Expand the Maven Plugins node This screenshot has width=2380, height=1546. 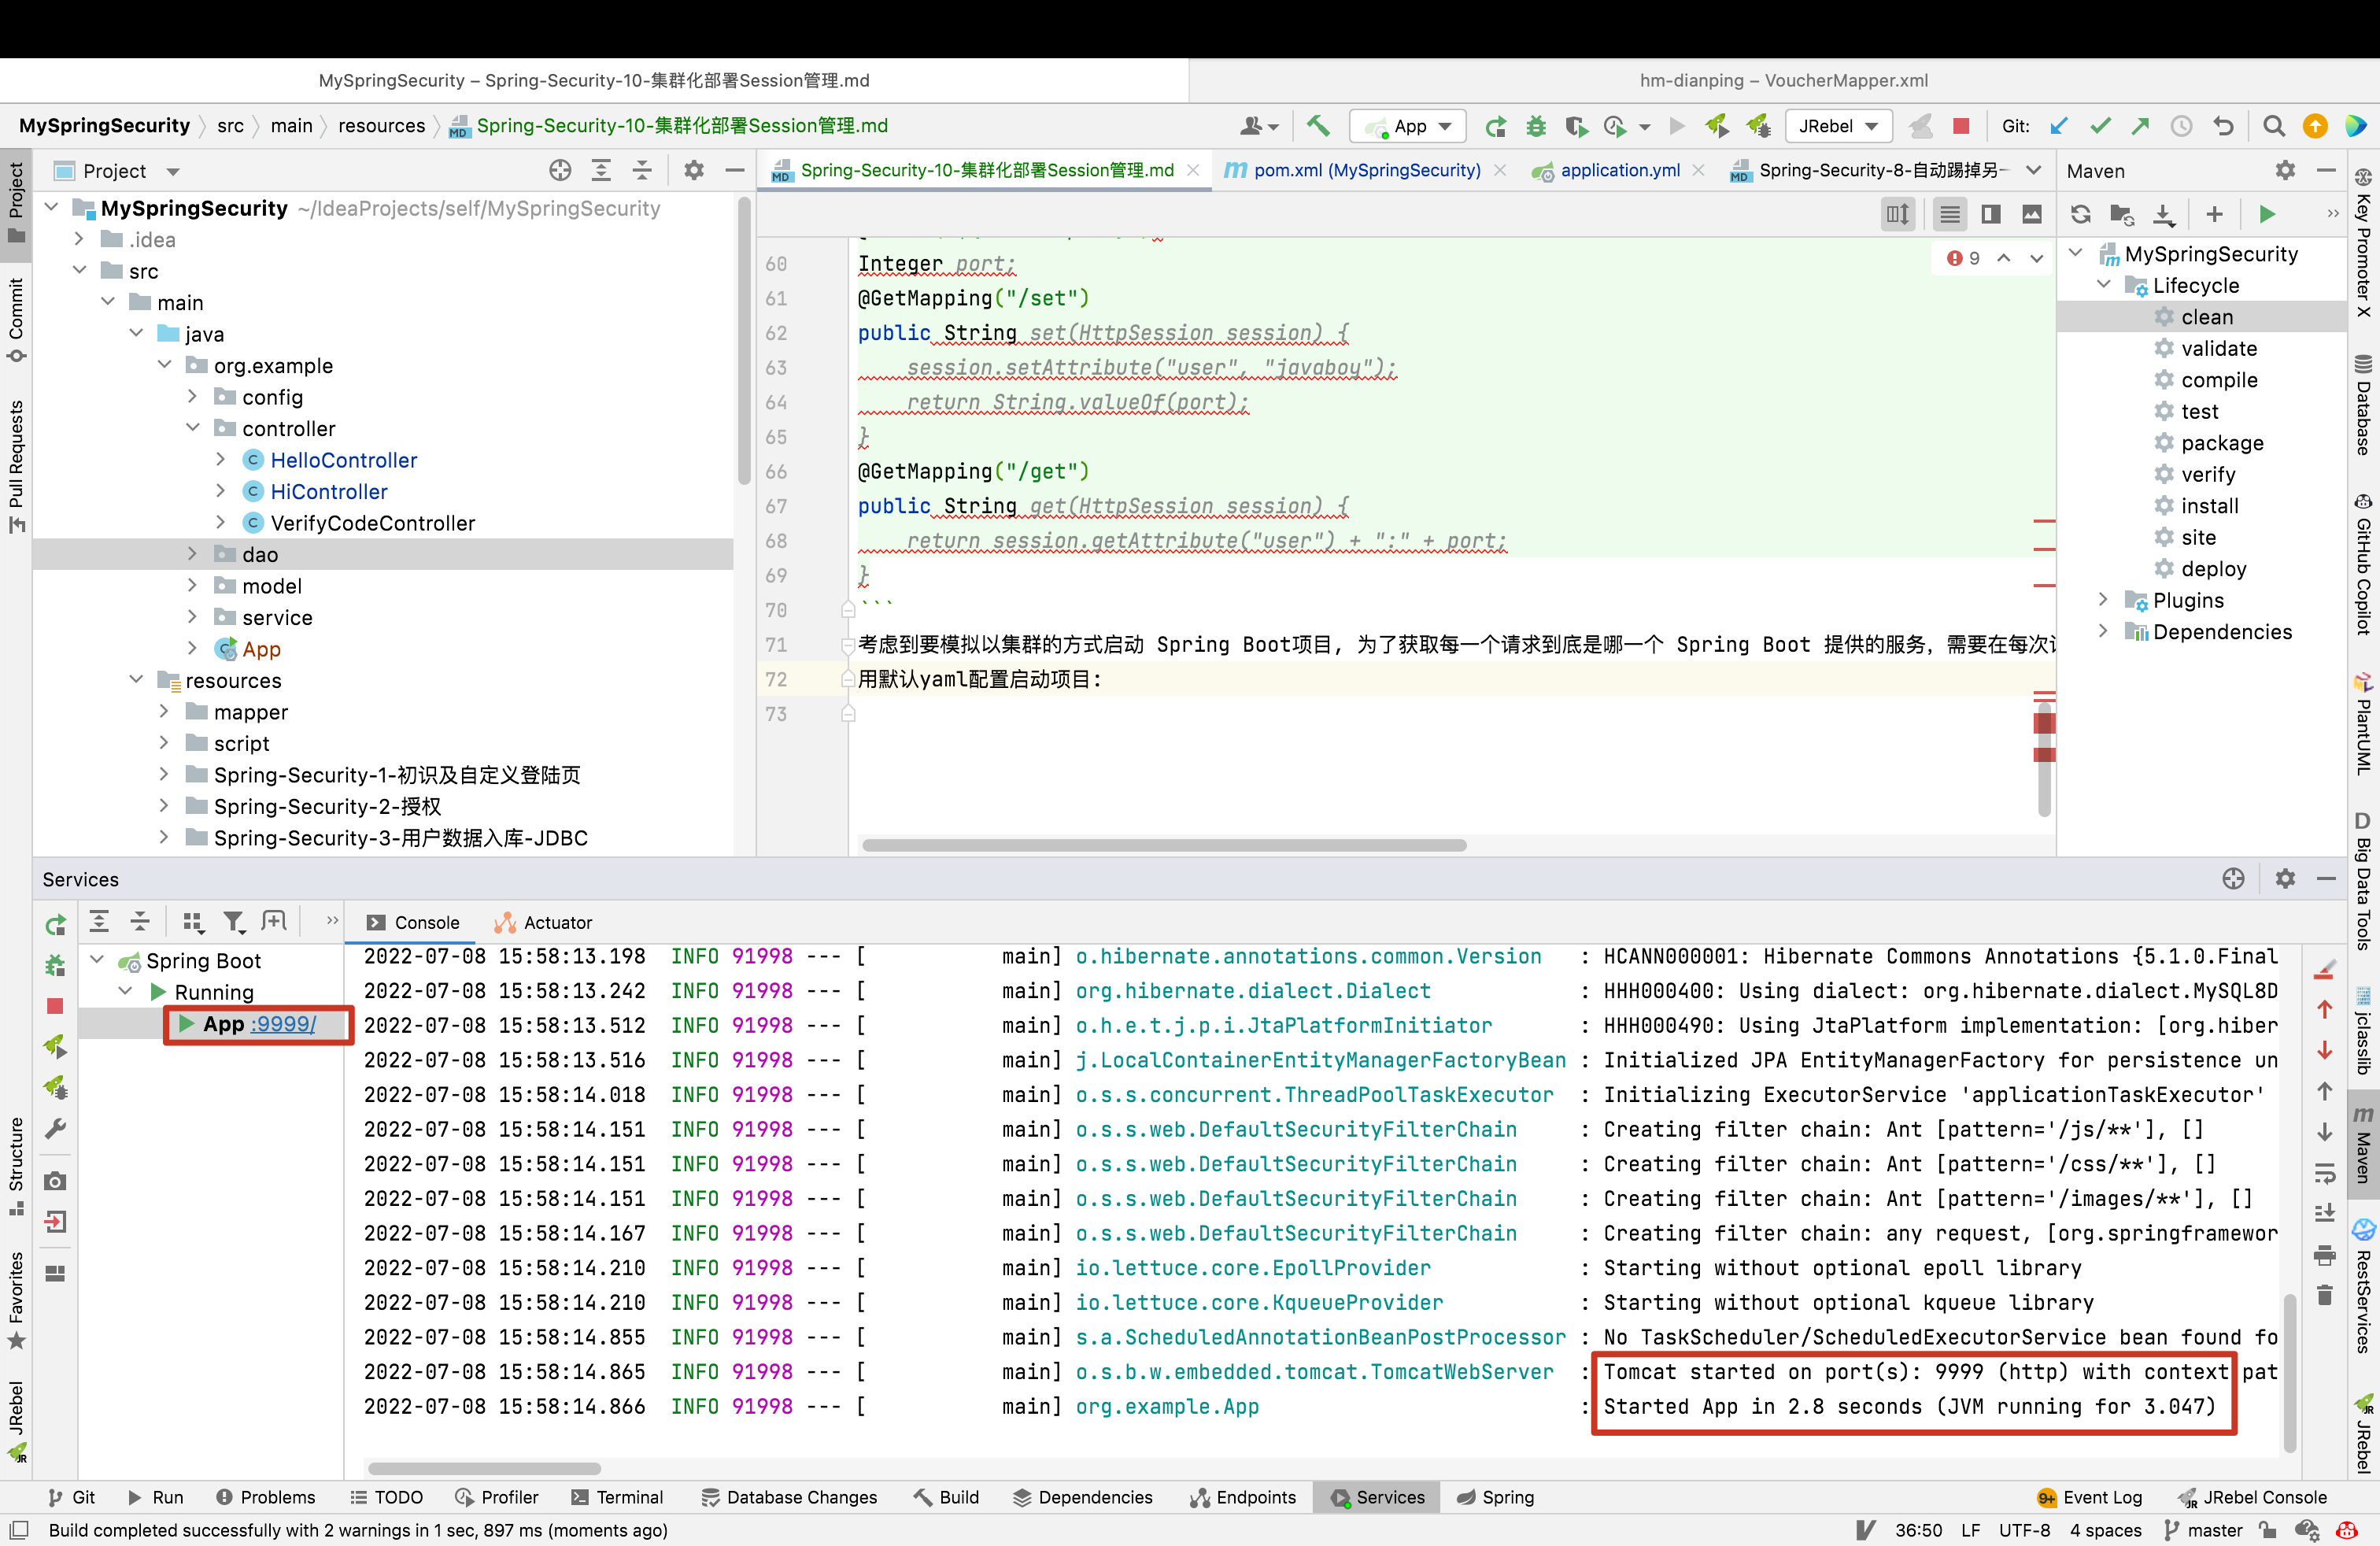pos(2103,600)
